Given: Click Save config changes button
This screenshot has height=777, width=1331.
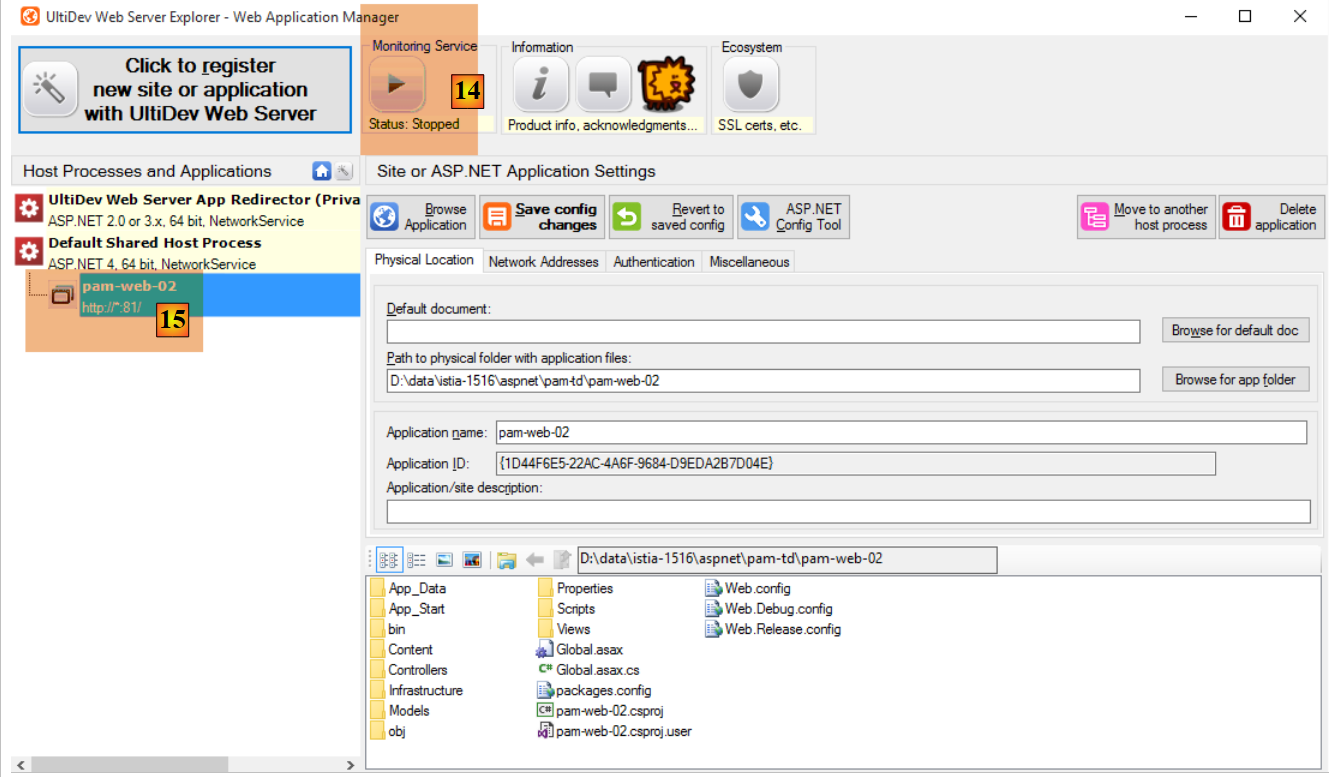Looking at the screenshot, I should 541,217.
